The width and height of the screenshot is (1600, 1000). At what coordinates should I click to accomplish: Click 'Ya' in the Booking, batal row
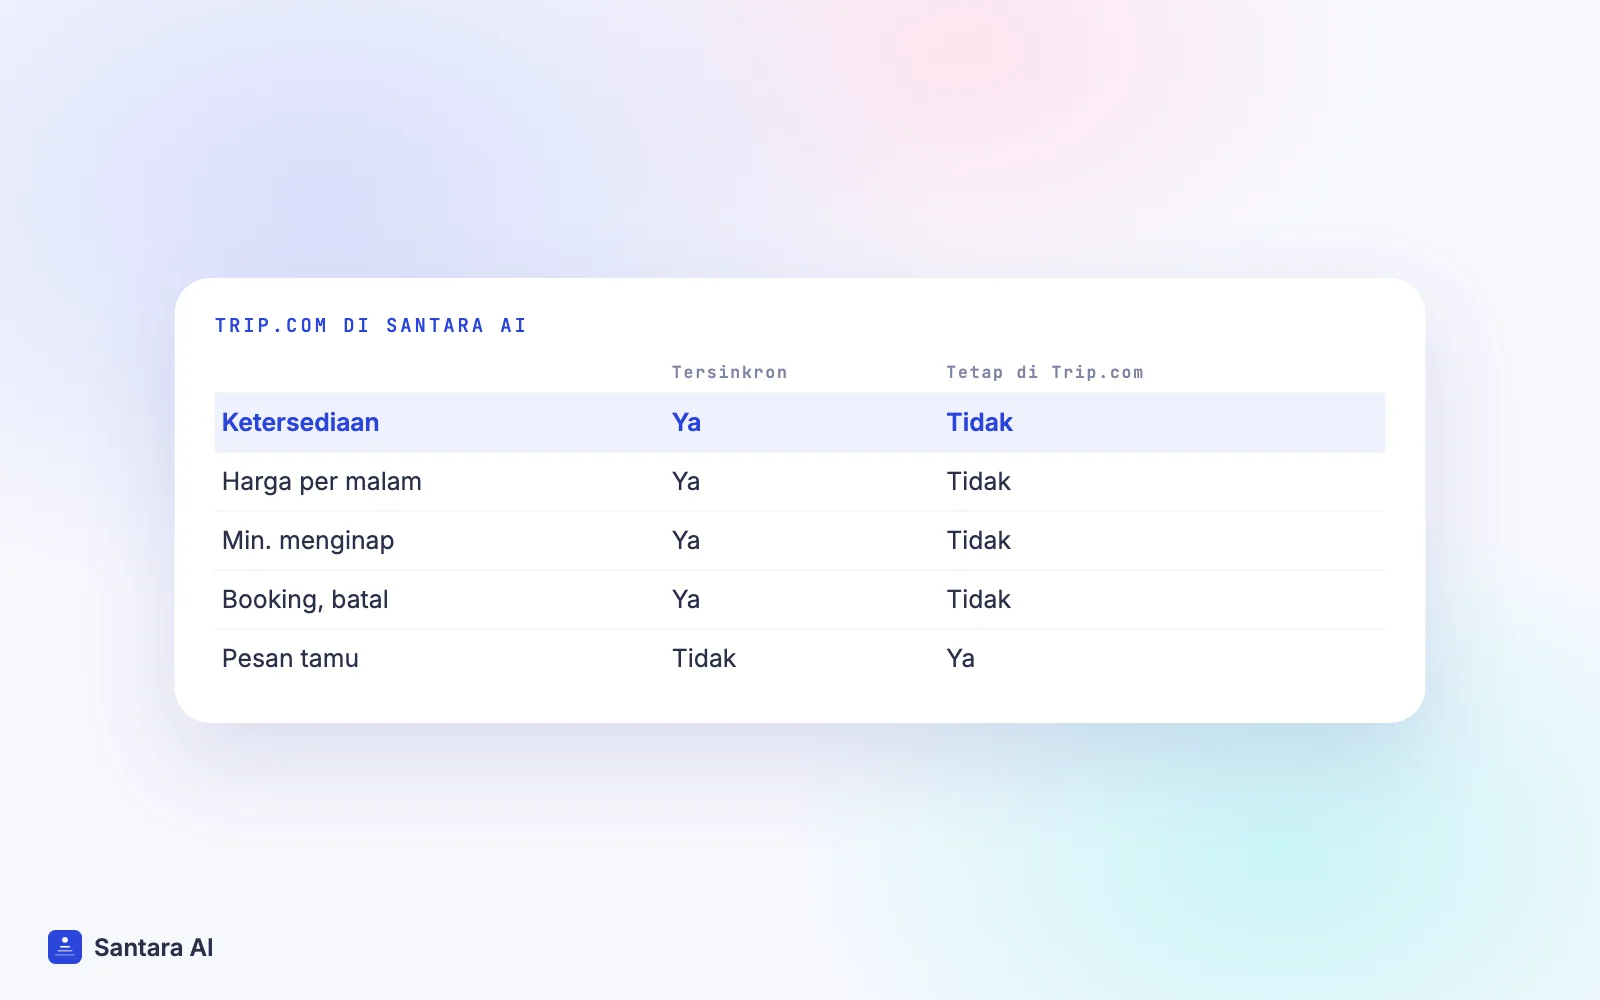pos(686,599)
